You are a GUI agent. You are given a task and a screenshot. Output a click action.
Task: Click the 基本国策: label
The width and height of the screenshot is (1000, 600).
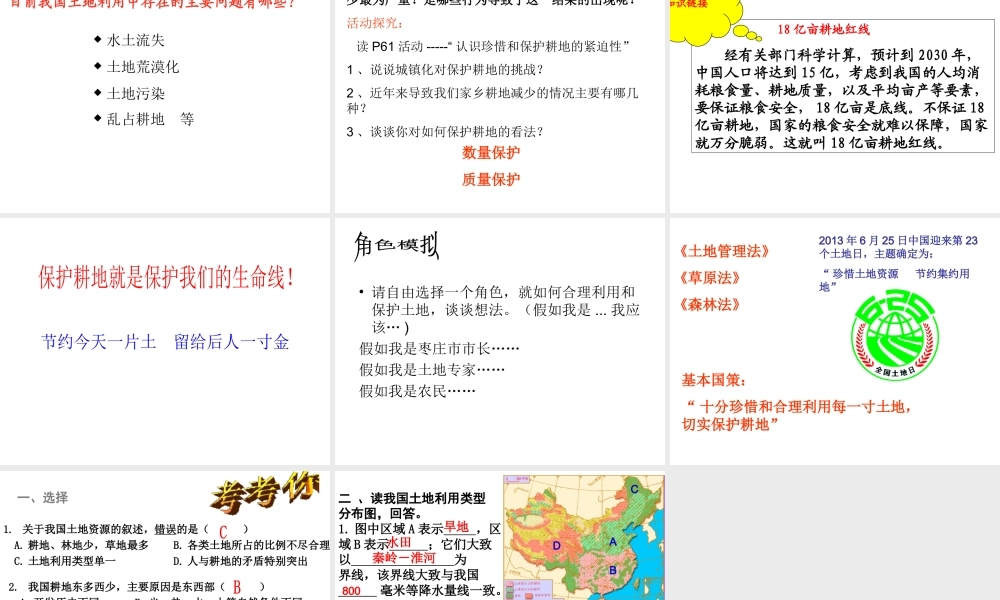(x=714, y=380)
